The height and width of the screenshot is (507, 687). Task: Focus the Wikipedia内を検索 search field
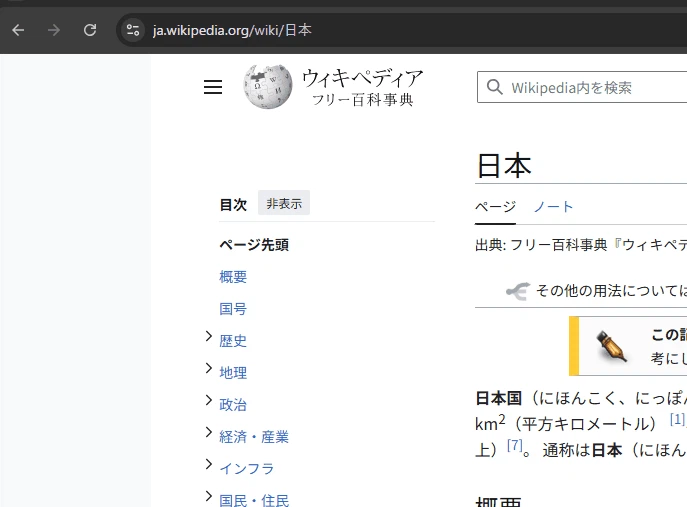[583, 87]
